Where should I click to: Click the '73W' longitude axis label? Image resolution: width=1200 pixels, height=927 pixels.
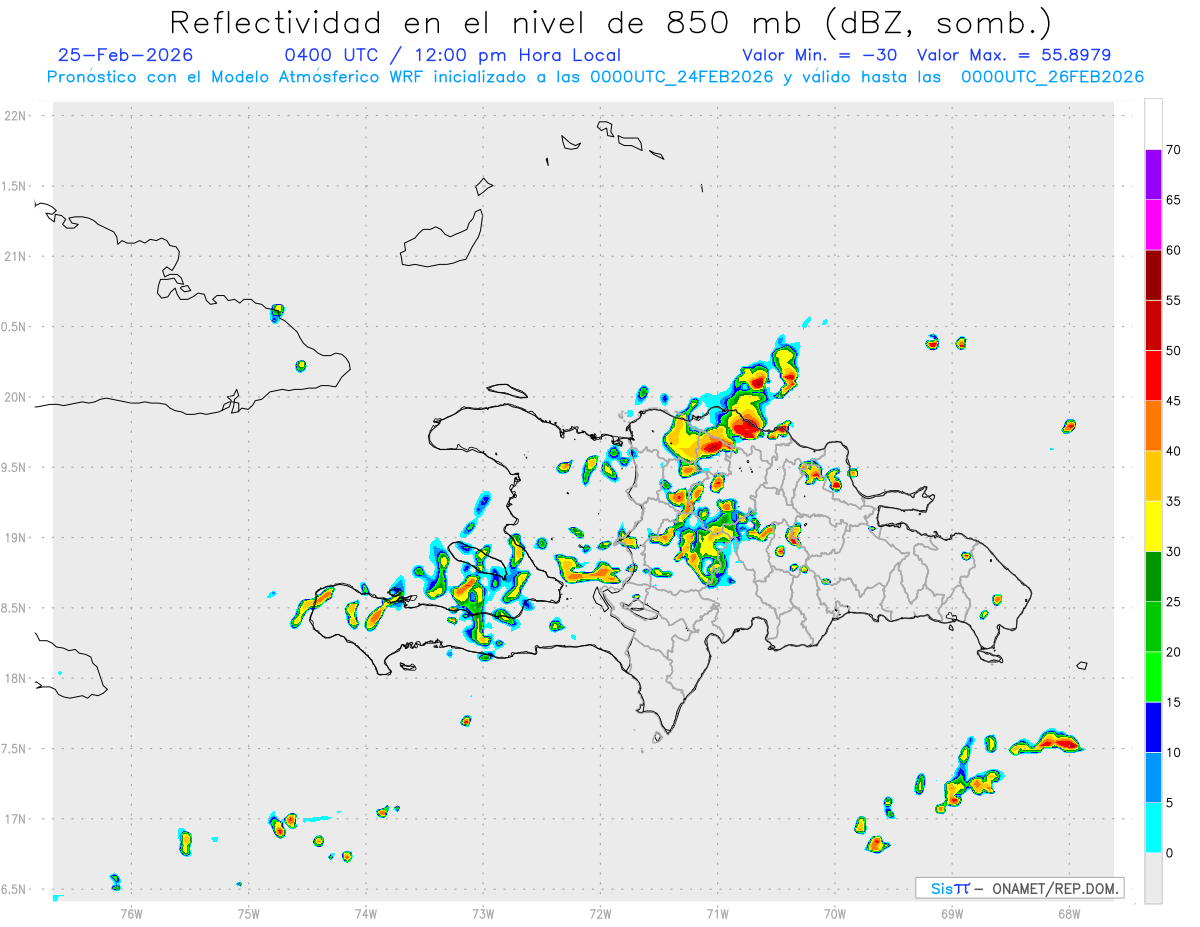[483, 913]
